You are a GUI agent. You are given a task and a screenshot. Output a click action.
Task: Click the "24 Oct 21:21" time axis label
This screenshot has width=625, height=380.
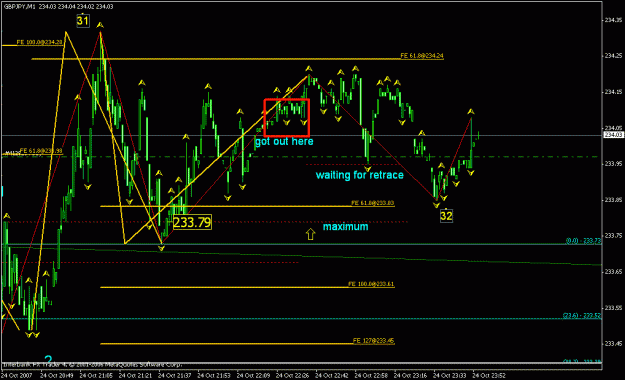click(x=136, y=376)
